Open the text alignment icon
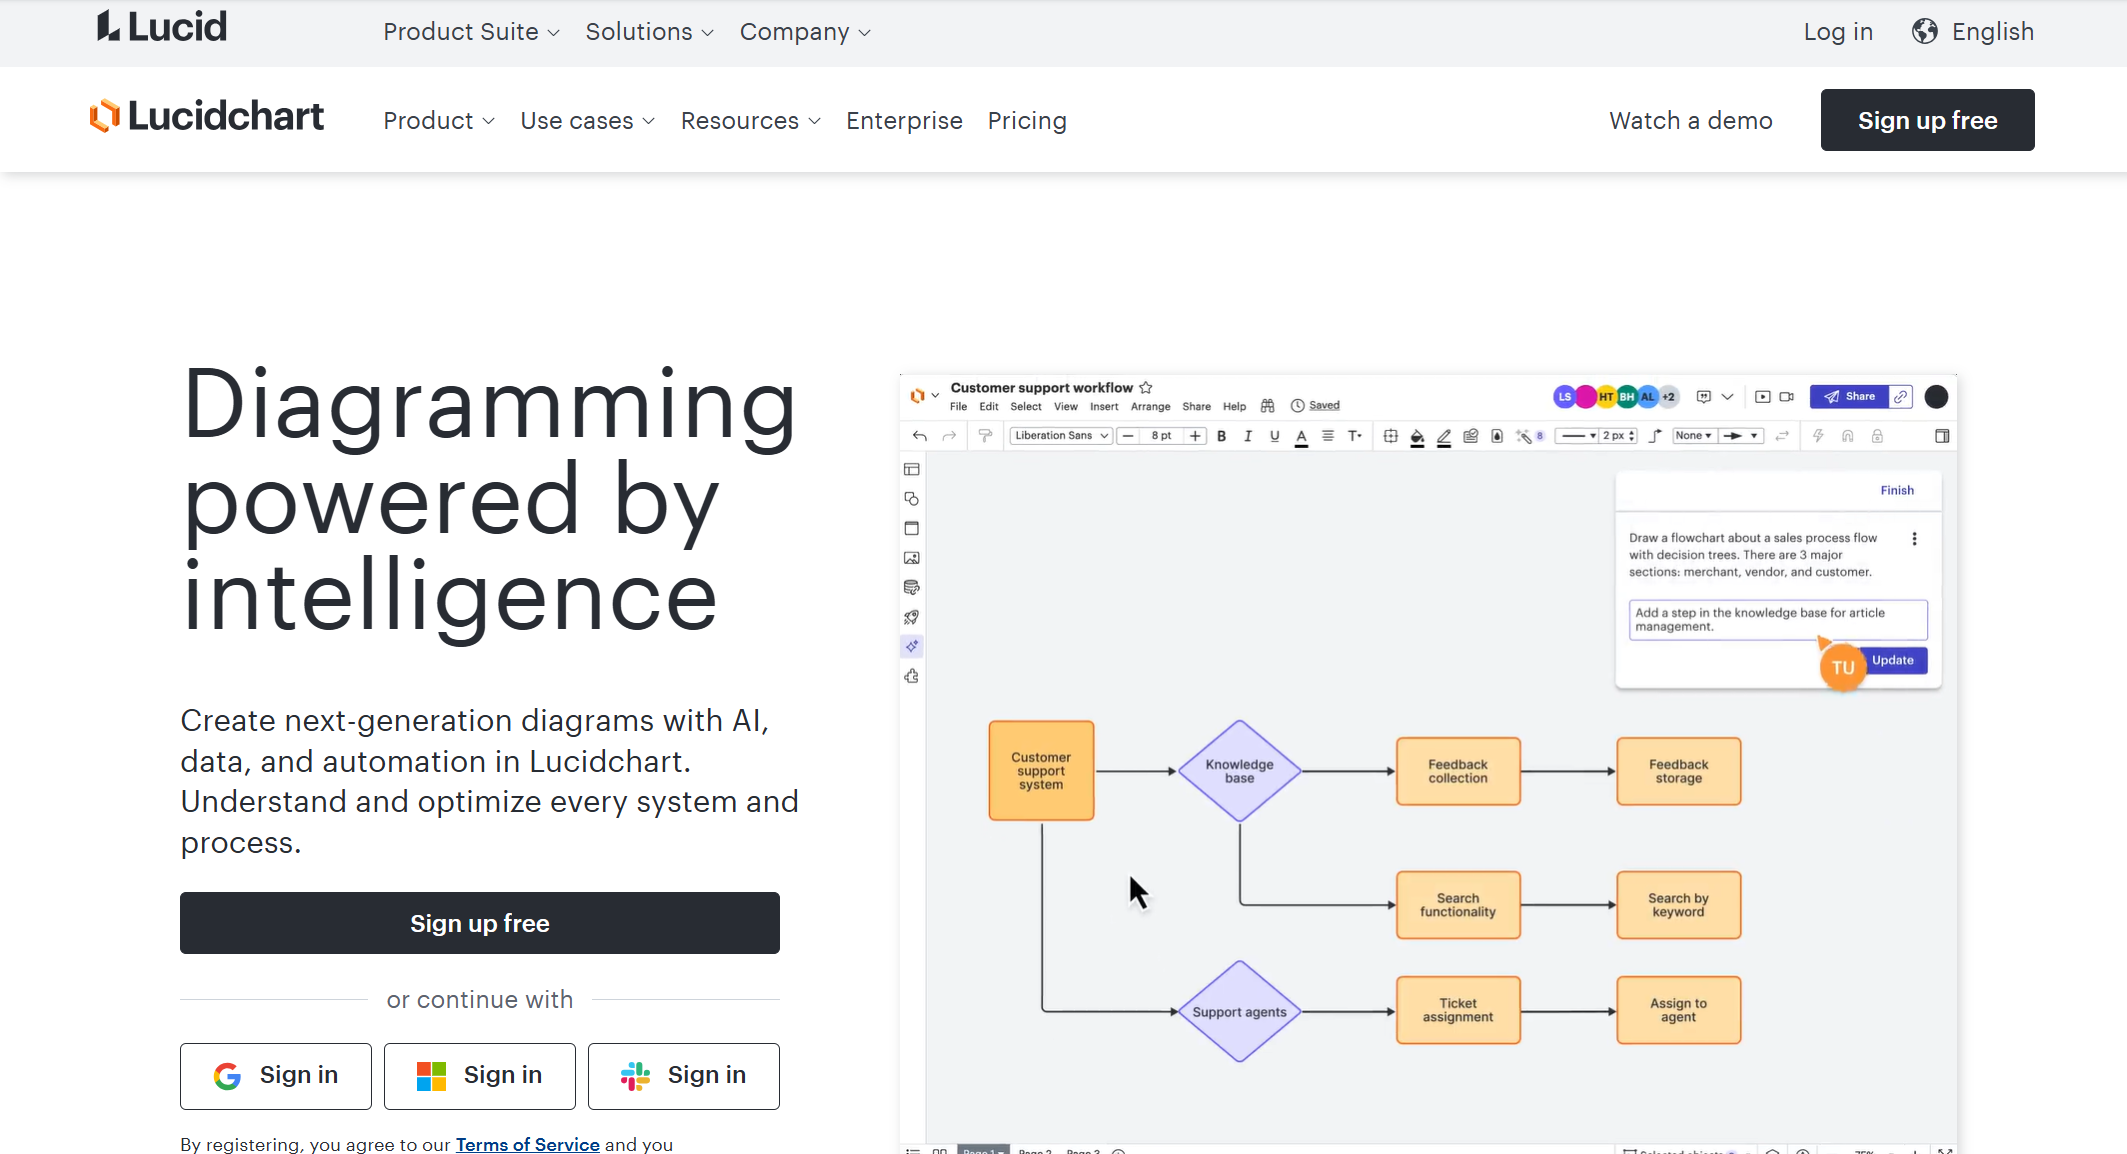 [1328, 436]
